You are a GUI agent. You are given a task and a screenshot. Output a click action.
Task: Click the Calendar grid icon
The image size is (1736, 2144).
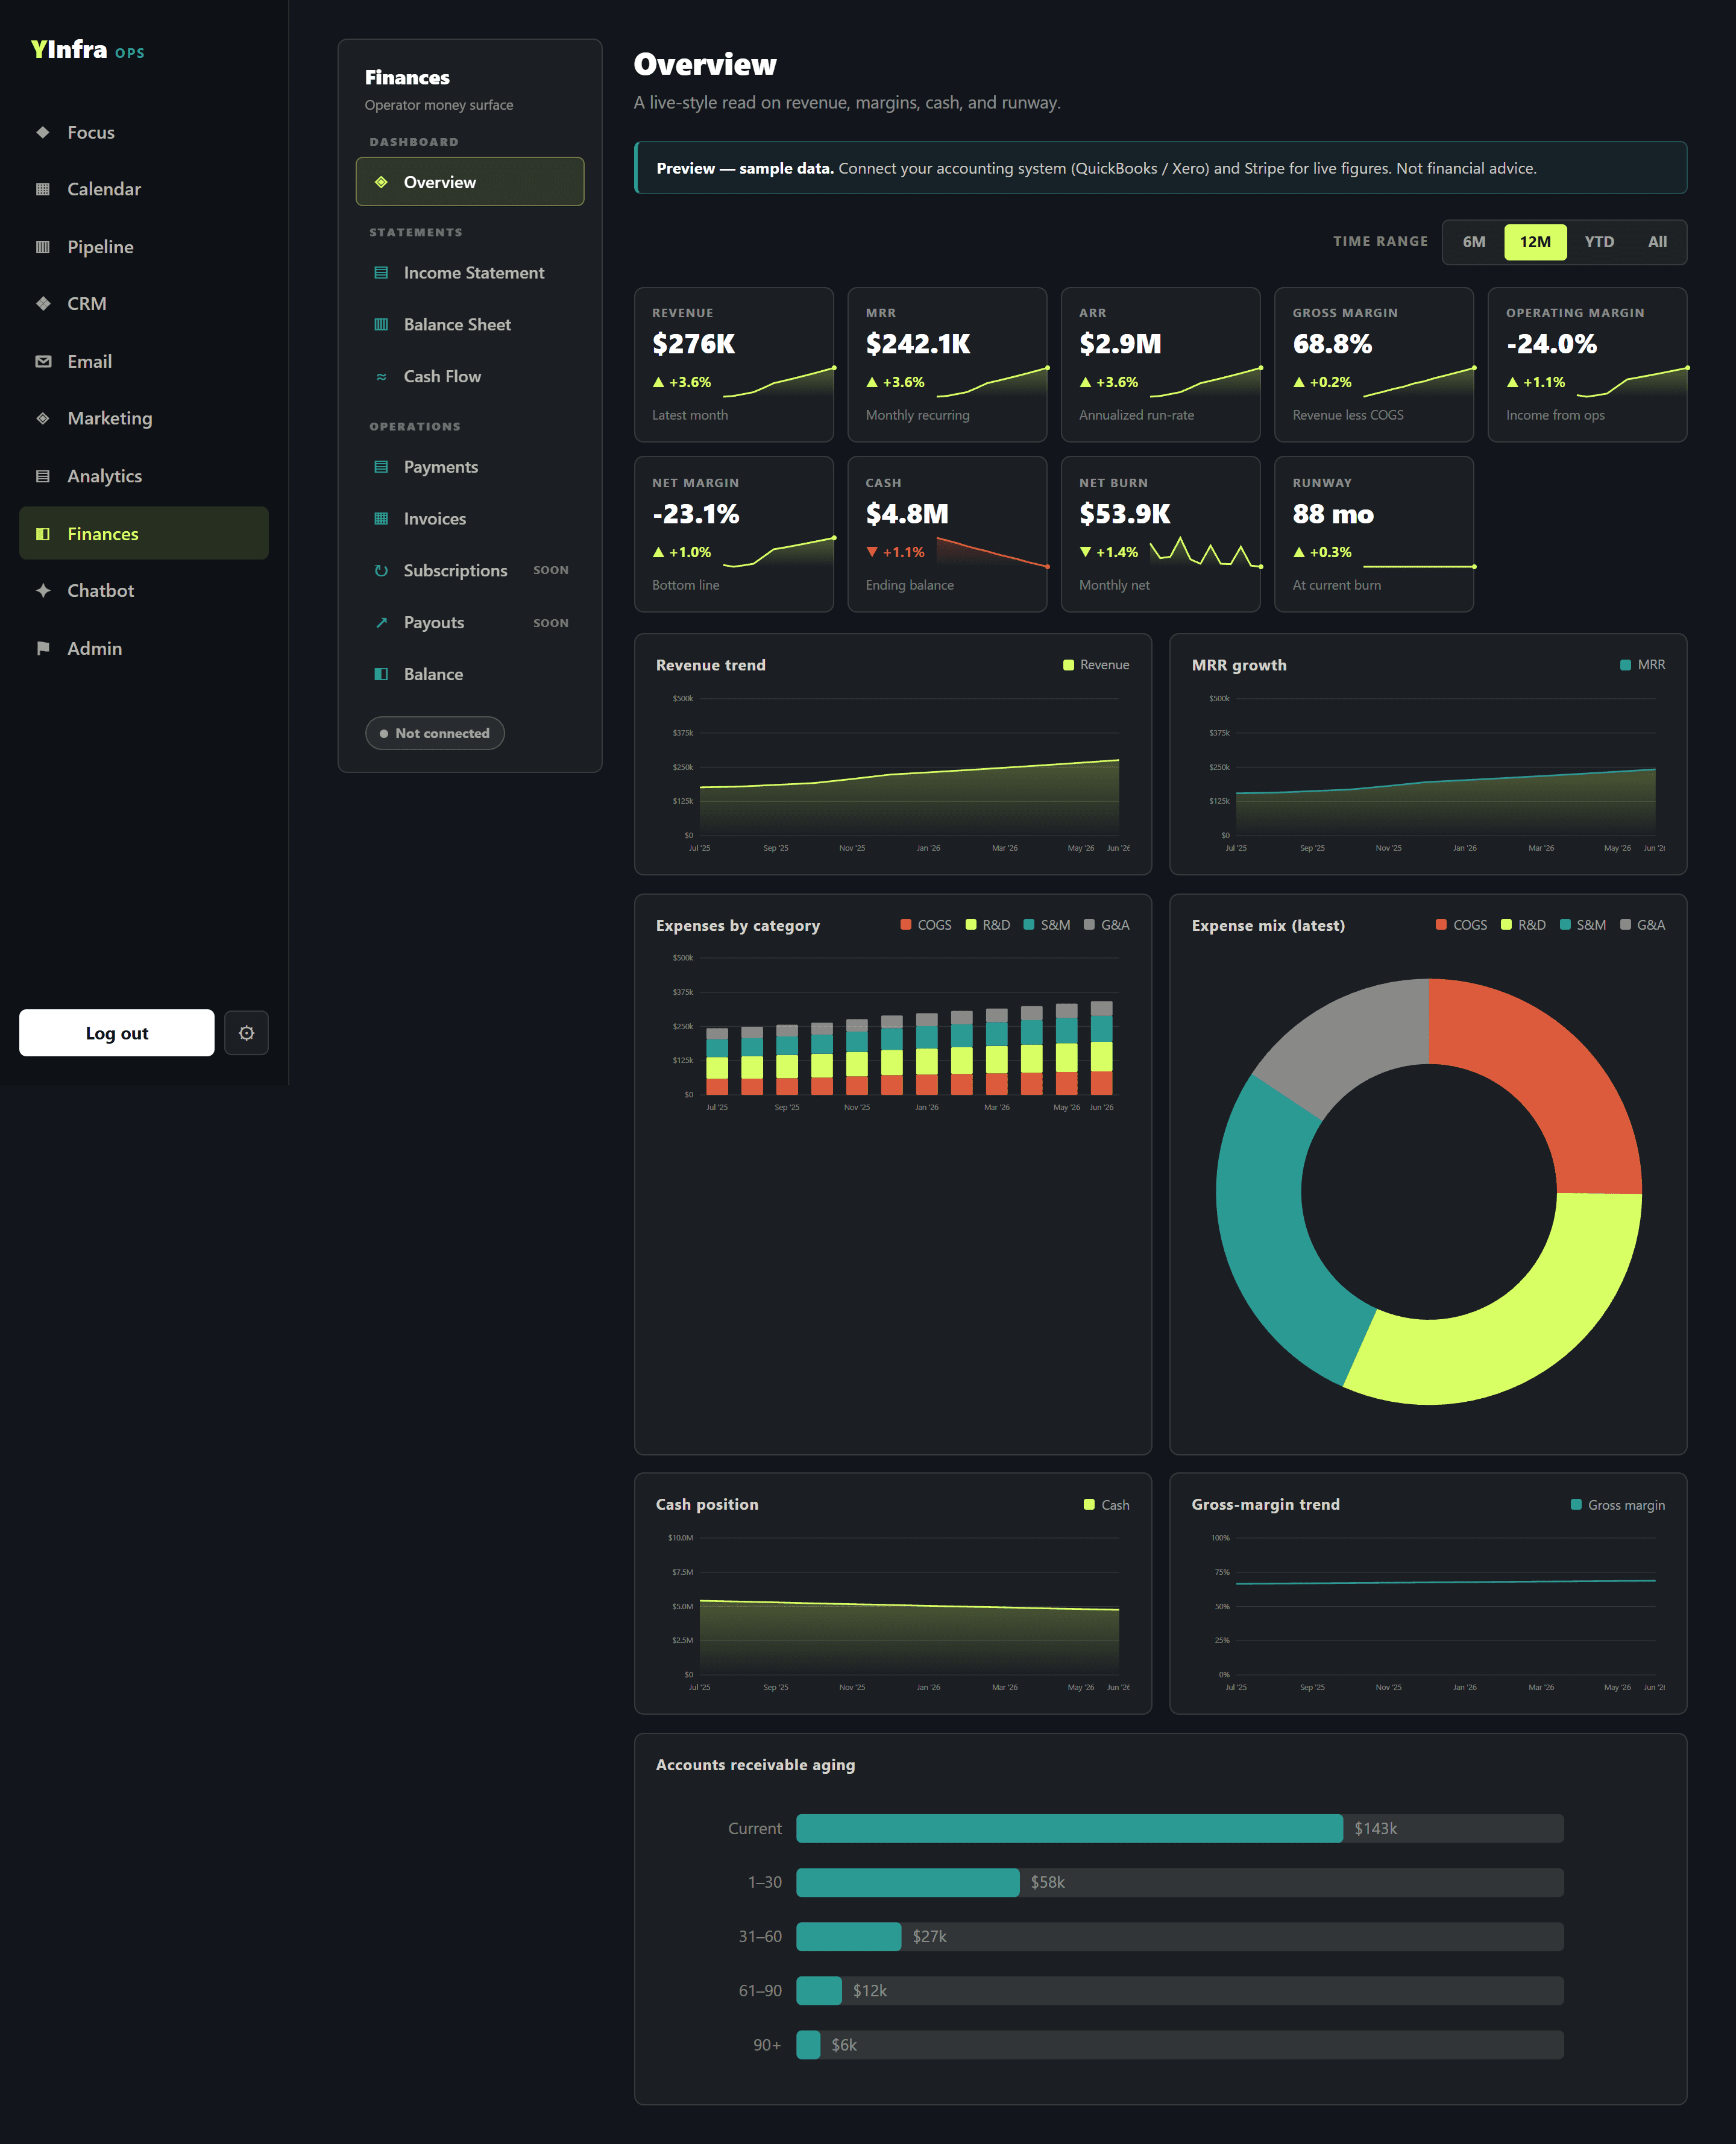point(43,189)
